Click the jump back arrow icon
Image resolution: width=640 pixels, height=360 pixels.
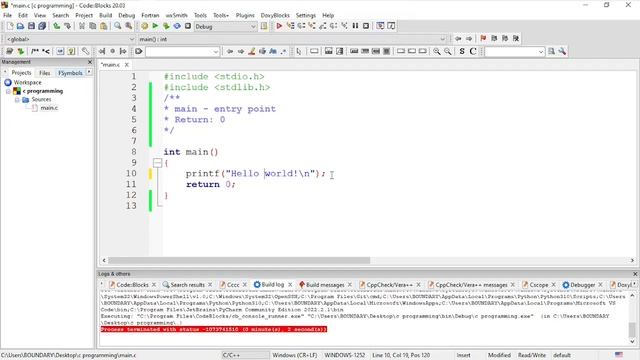point(458,38)
